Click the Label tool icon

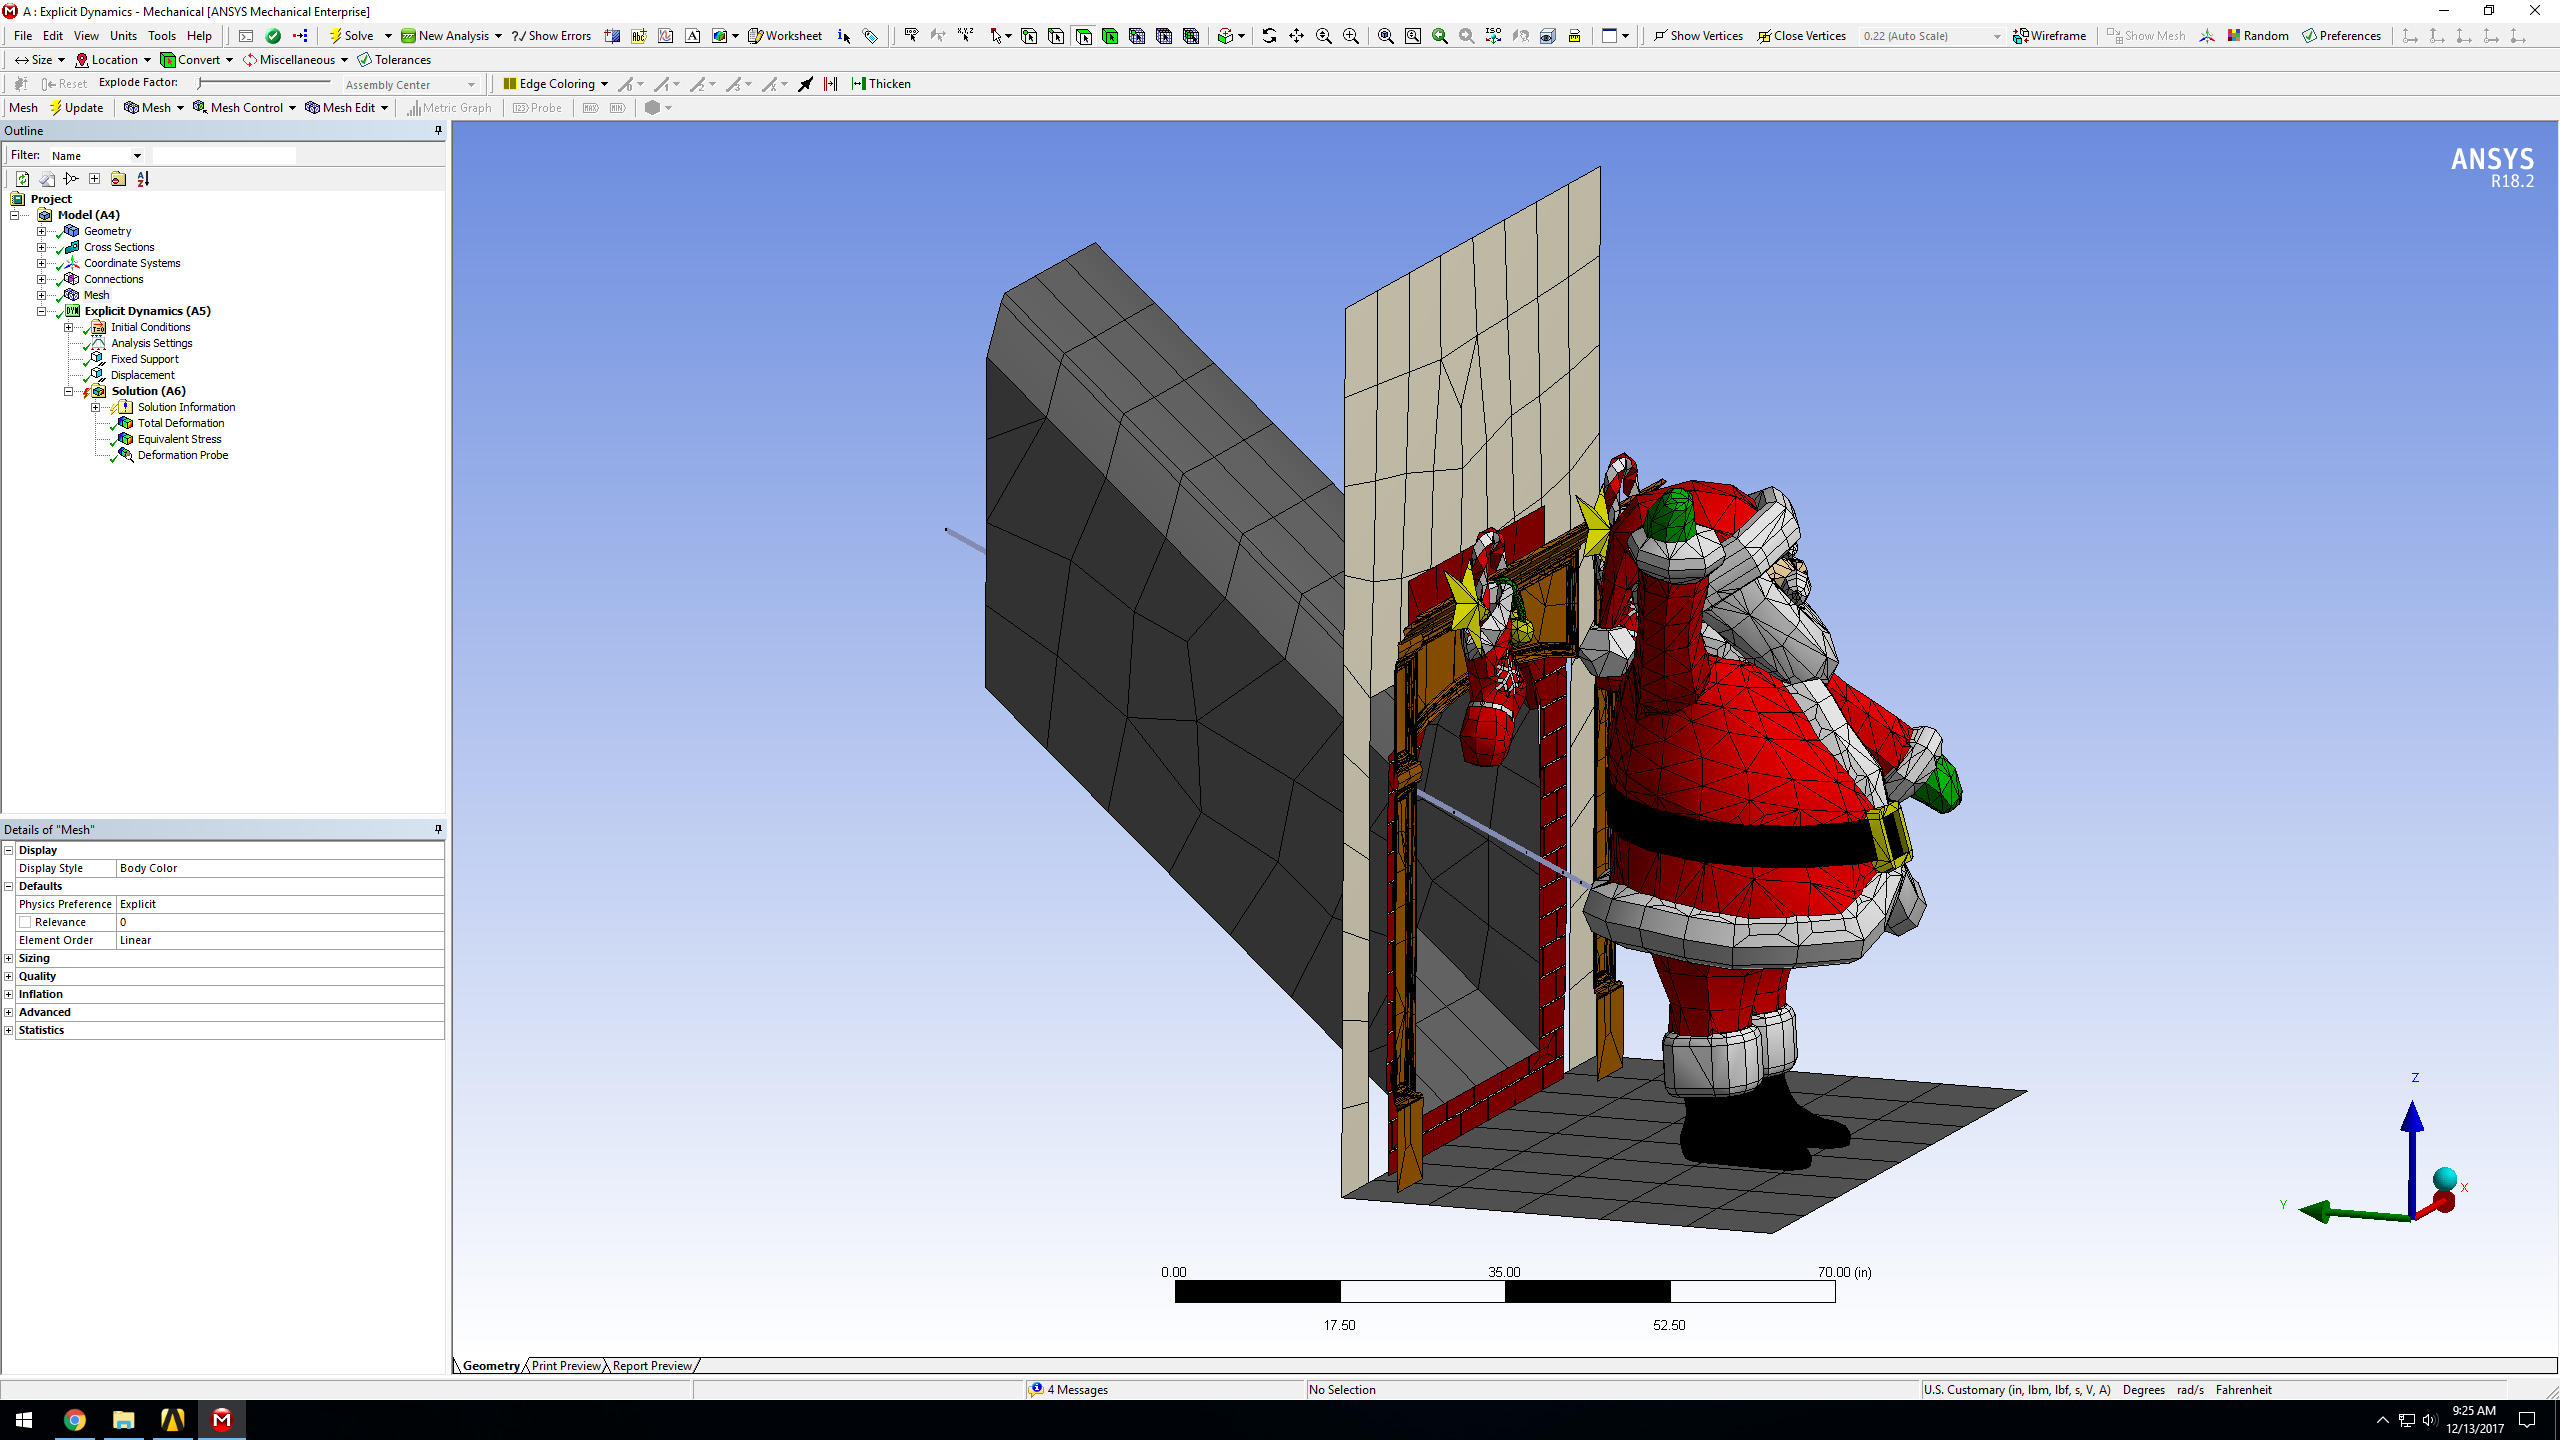tap(911, 35)
